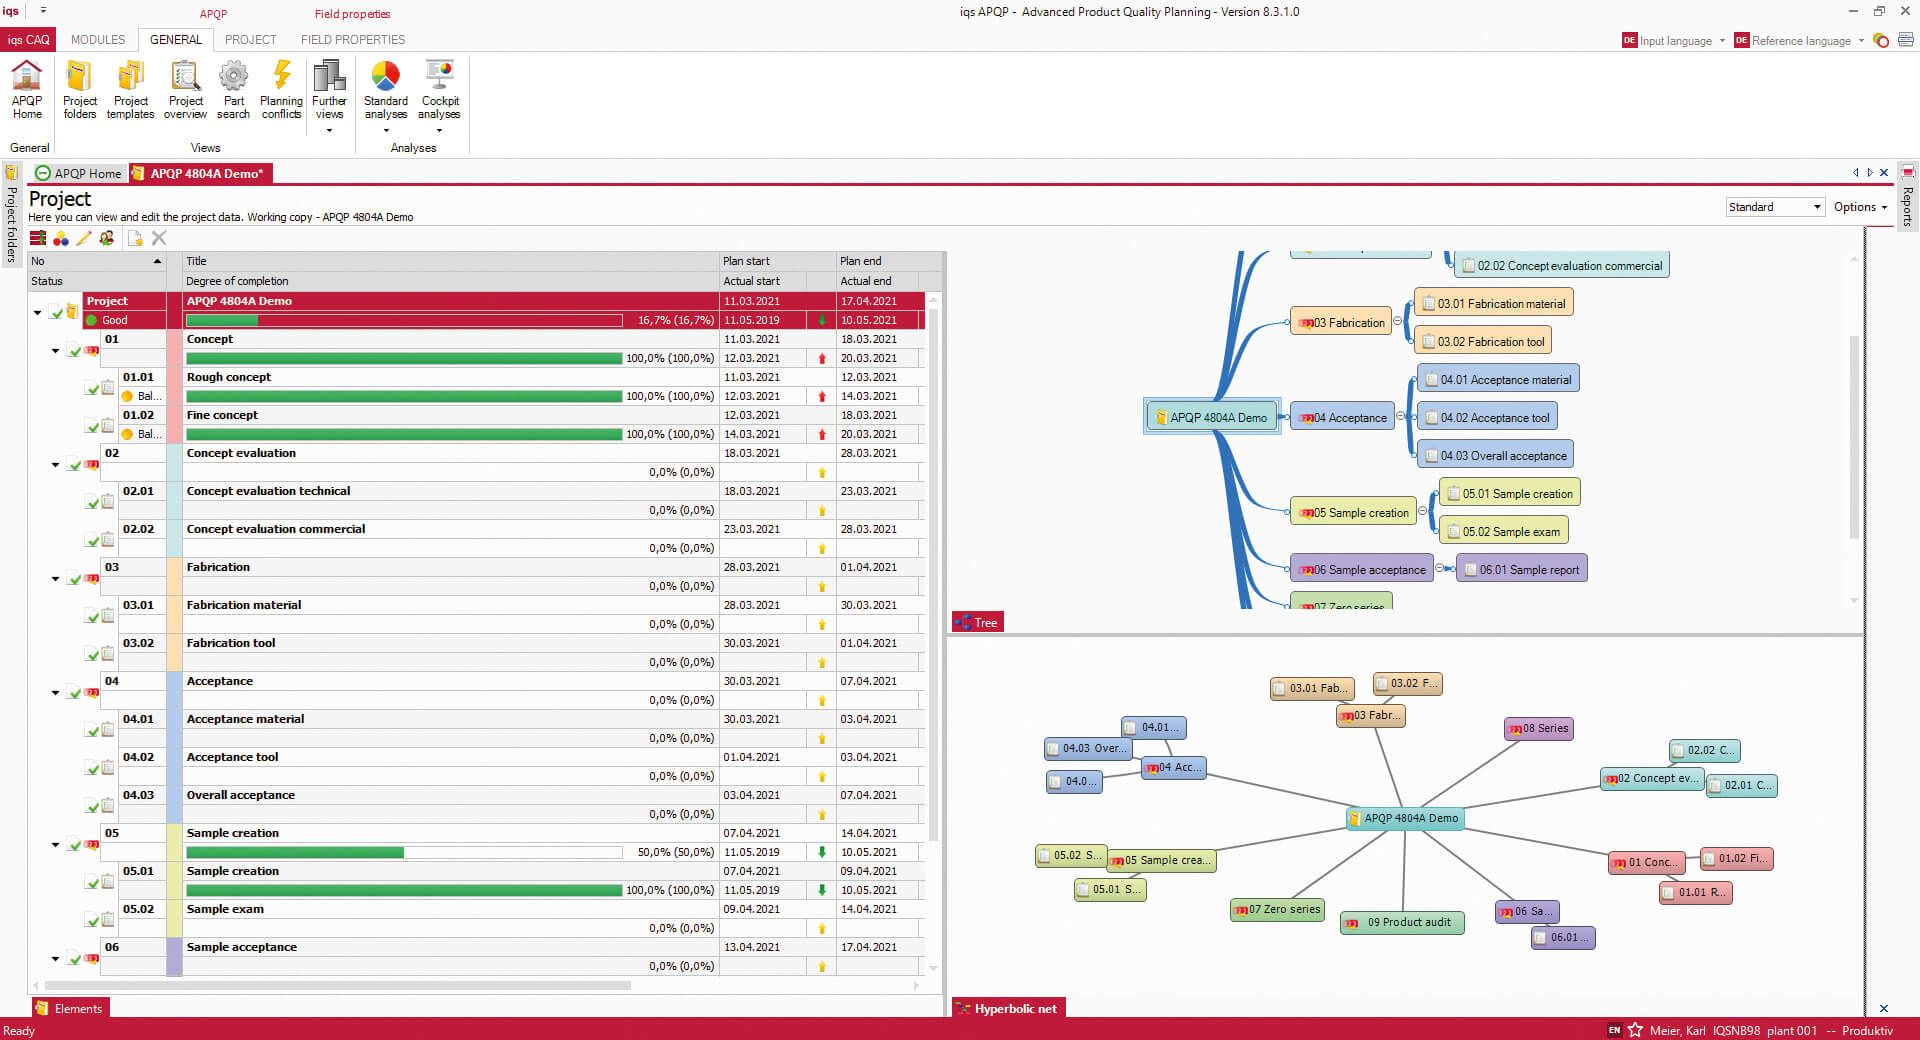Switch to the Hyperbolic net tab

(1008, 1009)
